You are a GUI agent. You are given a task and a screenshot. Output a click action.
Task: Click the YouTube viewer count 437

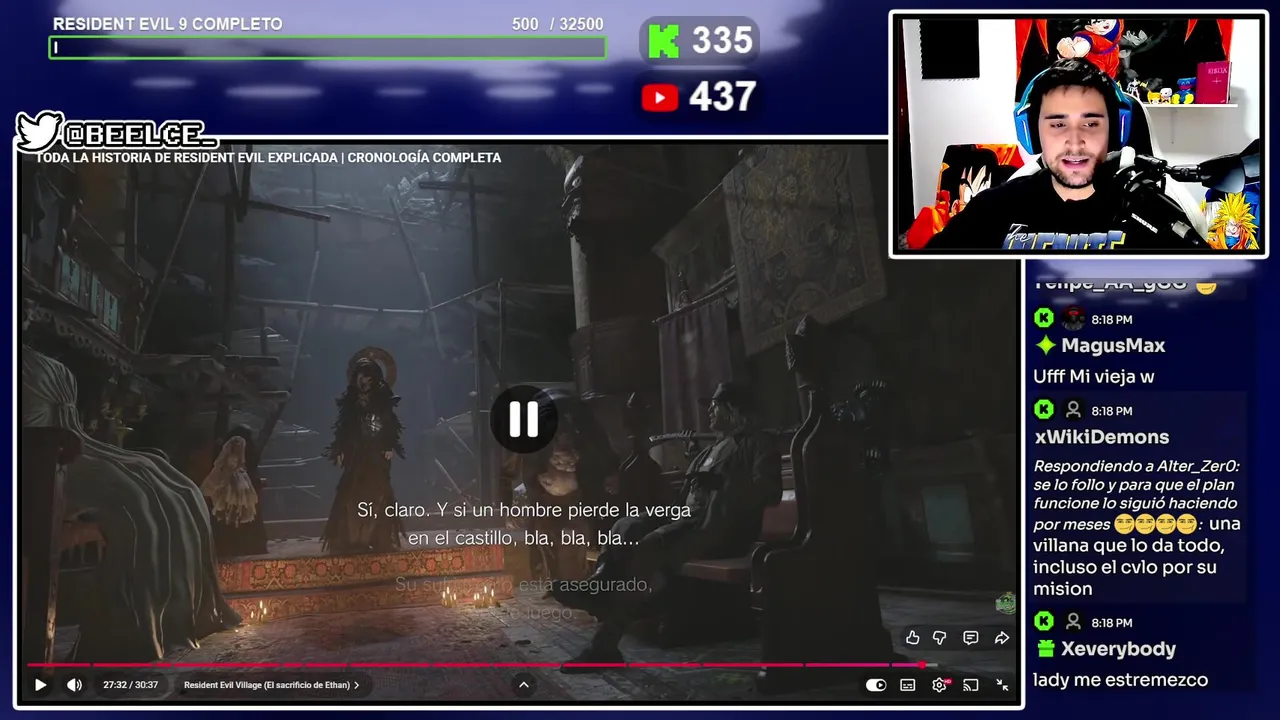pos(722,97)
